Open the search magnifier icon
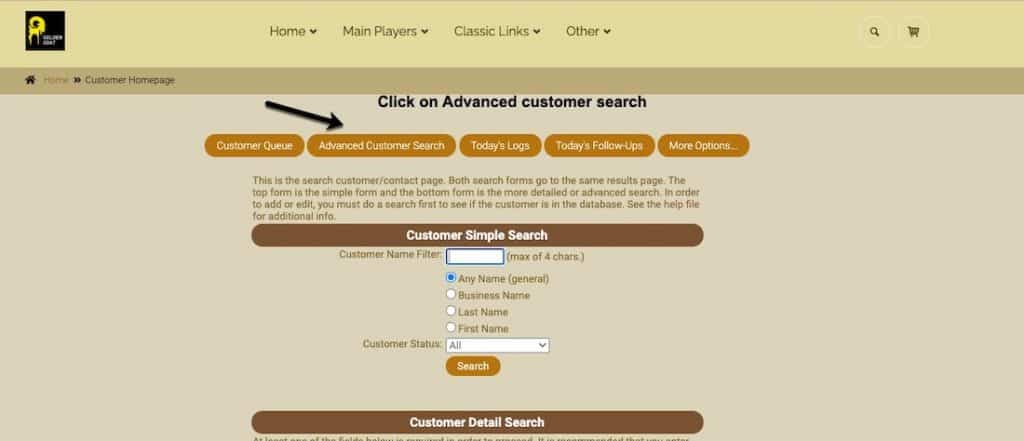Image resolution: width=1024 pixels, height=441 pixels. pyautogui.click(x=874, y=32)
